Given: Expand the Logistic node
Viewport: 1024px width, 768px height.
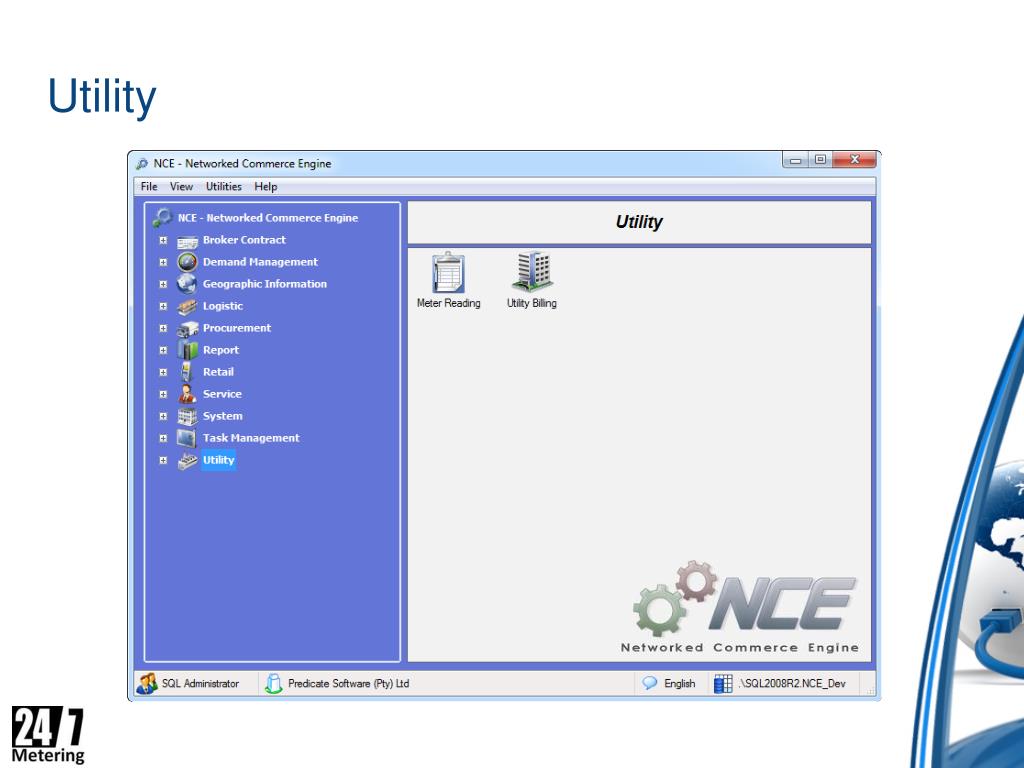Looking at the screenshot, I should pyautogui.click(x=163, y=306).
